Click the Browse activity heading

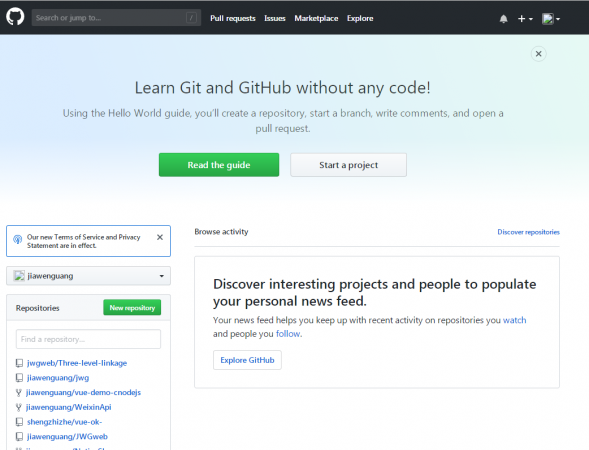coord(221,232)
